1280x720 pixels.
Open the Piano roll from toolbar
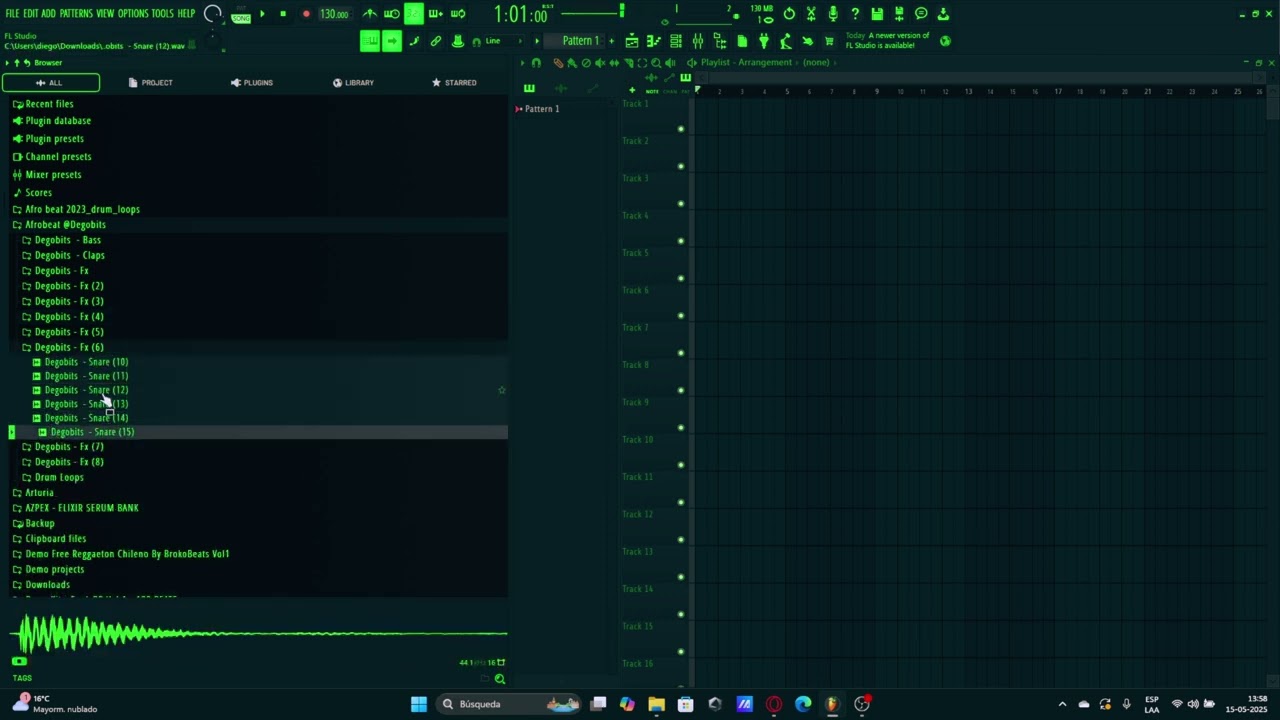[654, 41]
